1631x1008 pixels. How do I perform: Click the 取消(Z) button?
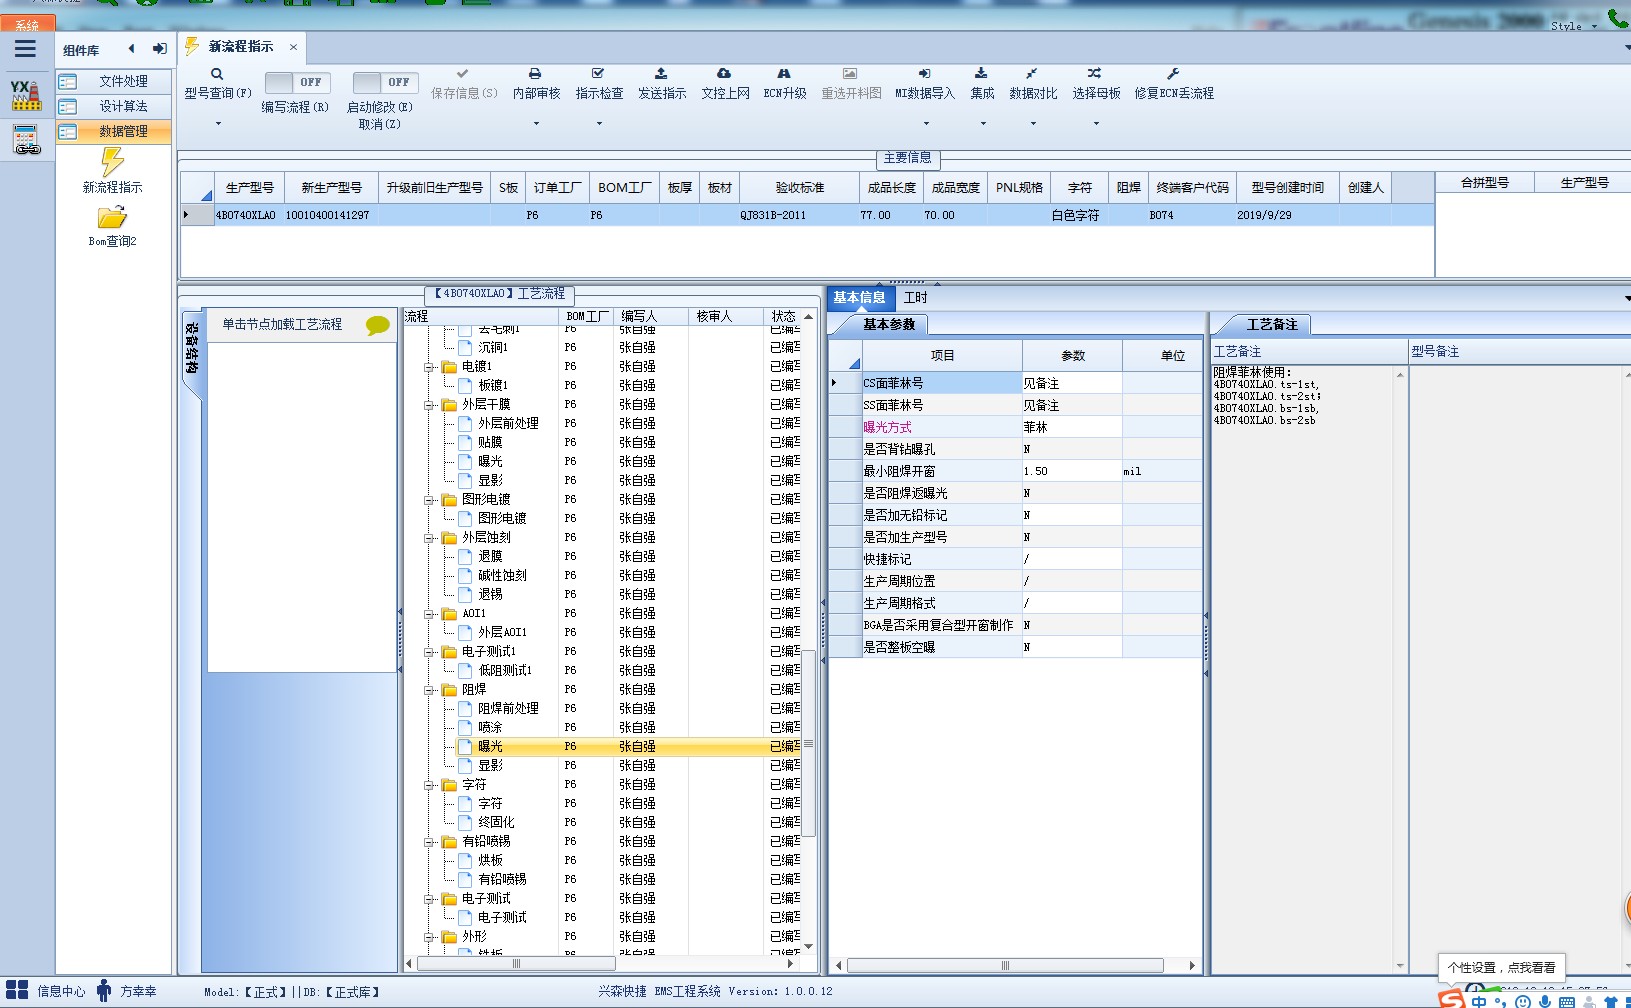click(x=379, y=124)
